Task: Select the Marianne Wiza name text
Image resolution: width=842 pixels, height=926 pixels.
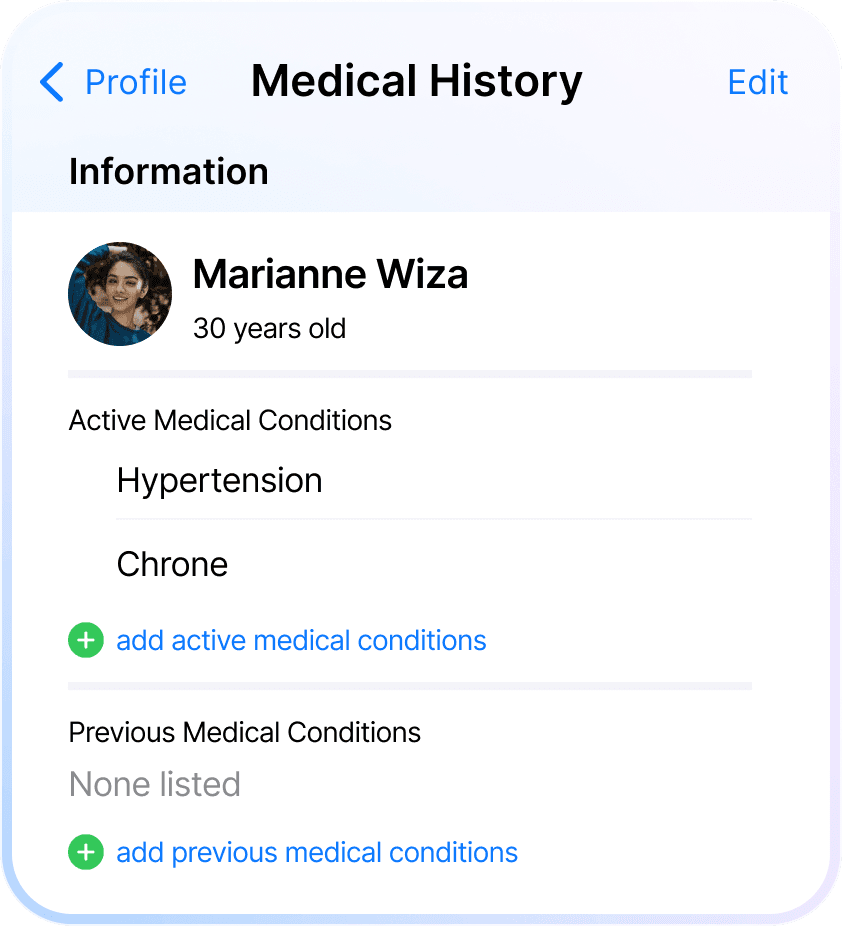Action: coord(330,274)
